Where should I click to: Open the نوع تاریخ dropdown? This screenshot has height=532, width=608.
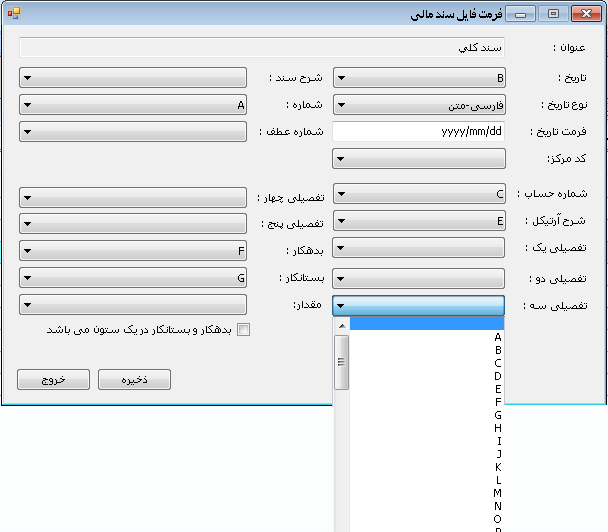coord(419,105)
